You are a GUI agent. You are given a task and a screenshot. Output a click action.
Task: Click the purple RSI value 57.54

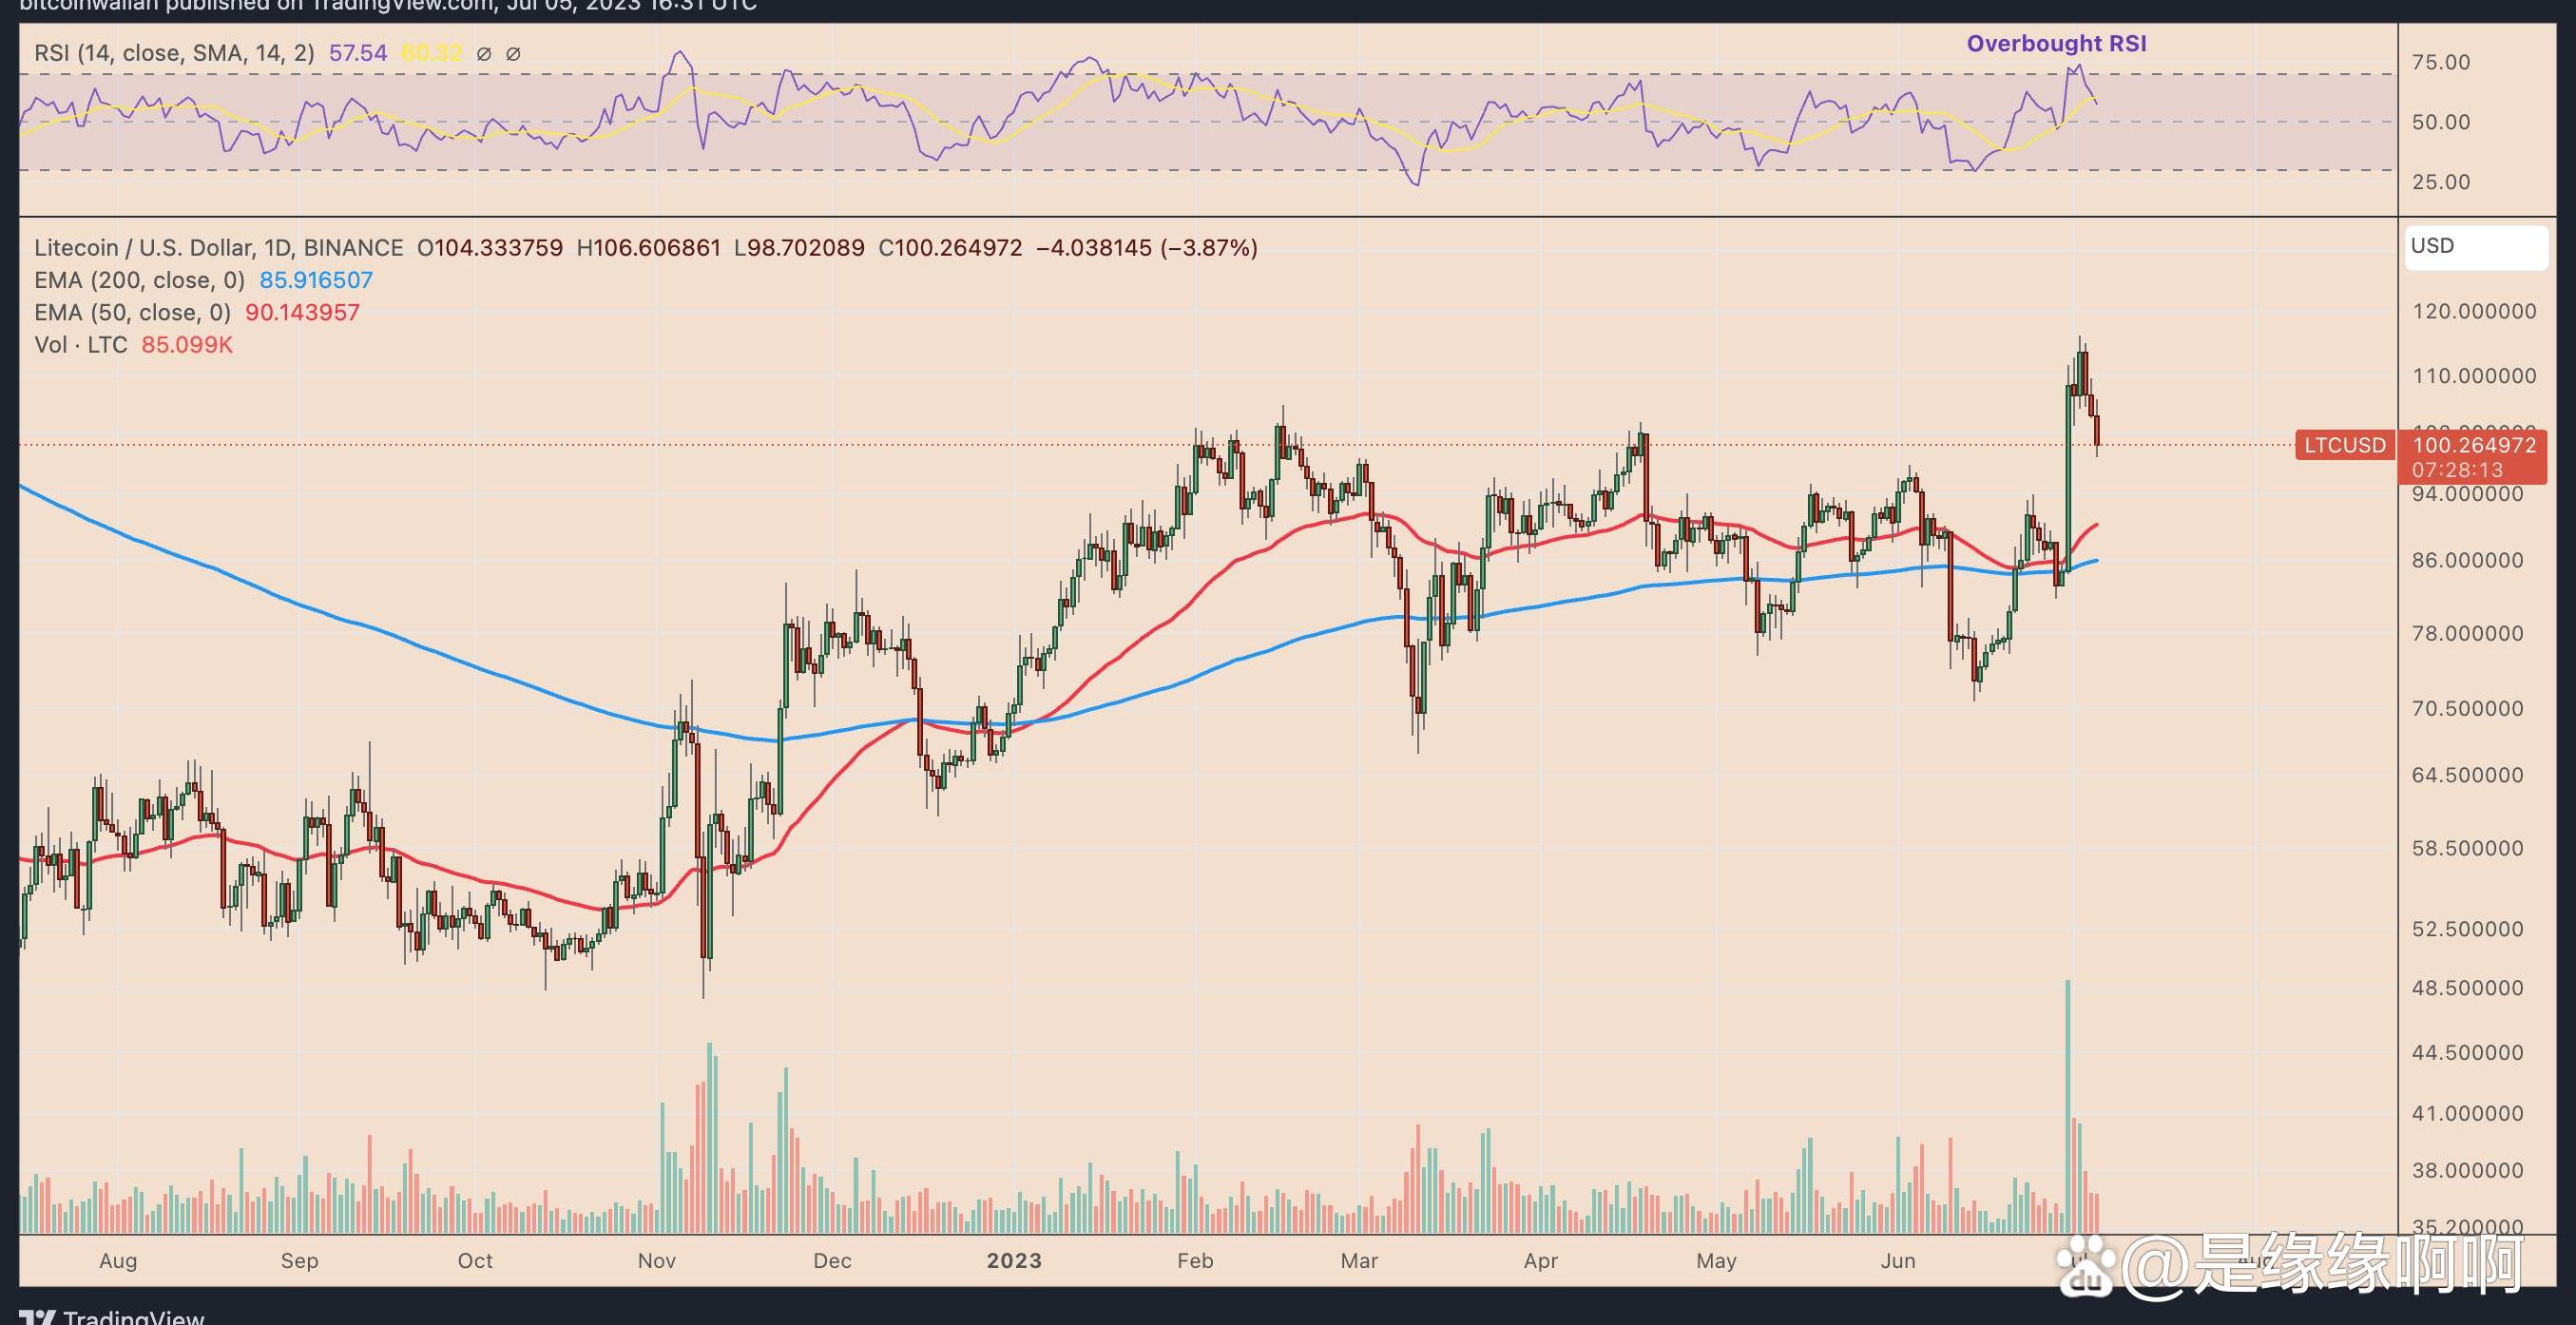point(357,53)
